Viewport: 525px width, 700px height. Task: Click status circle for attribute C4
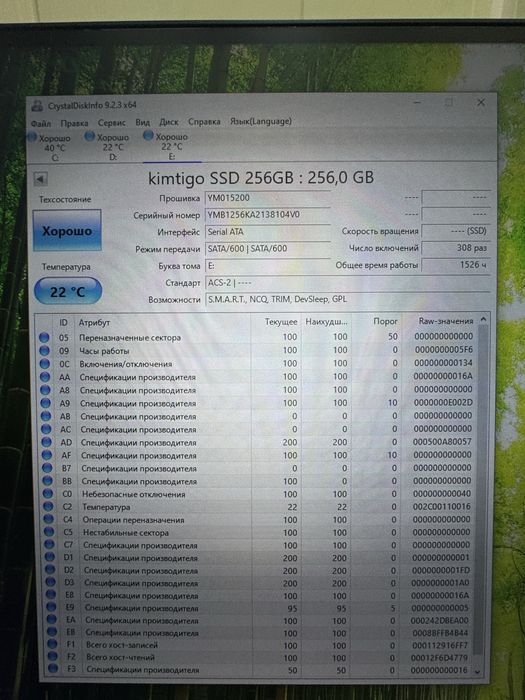[49, 520]
